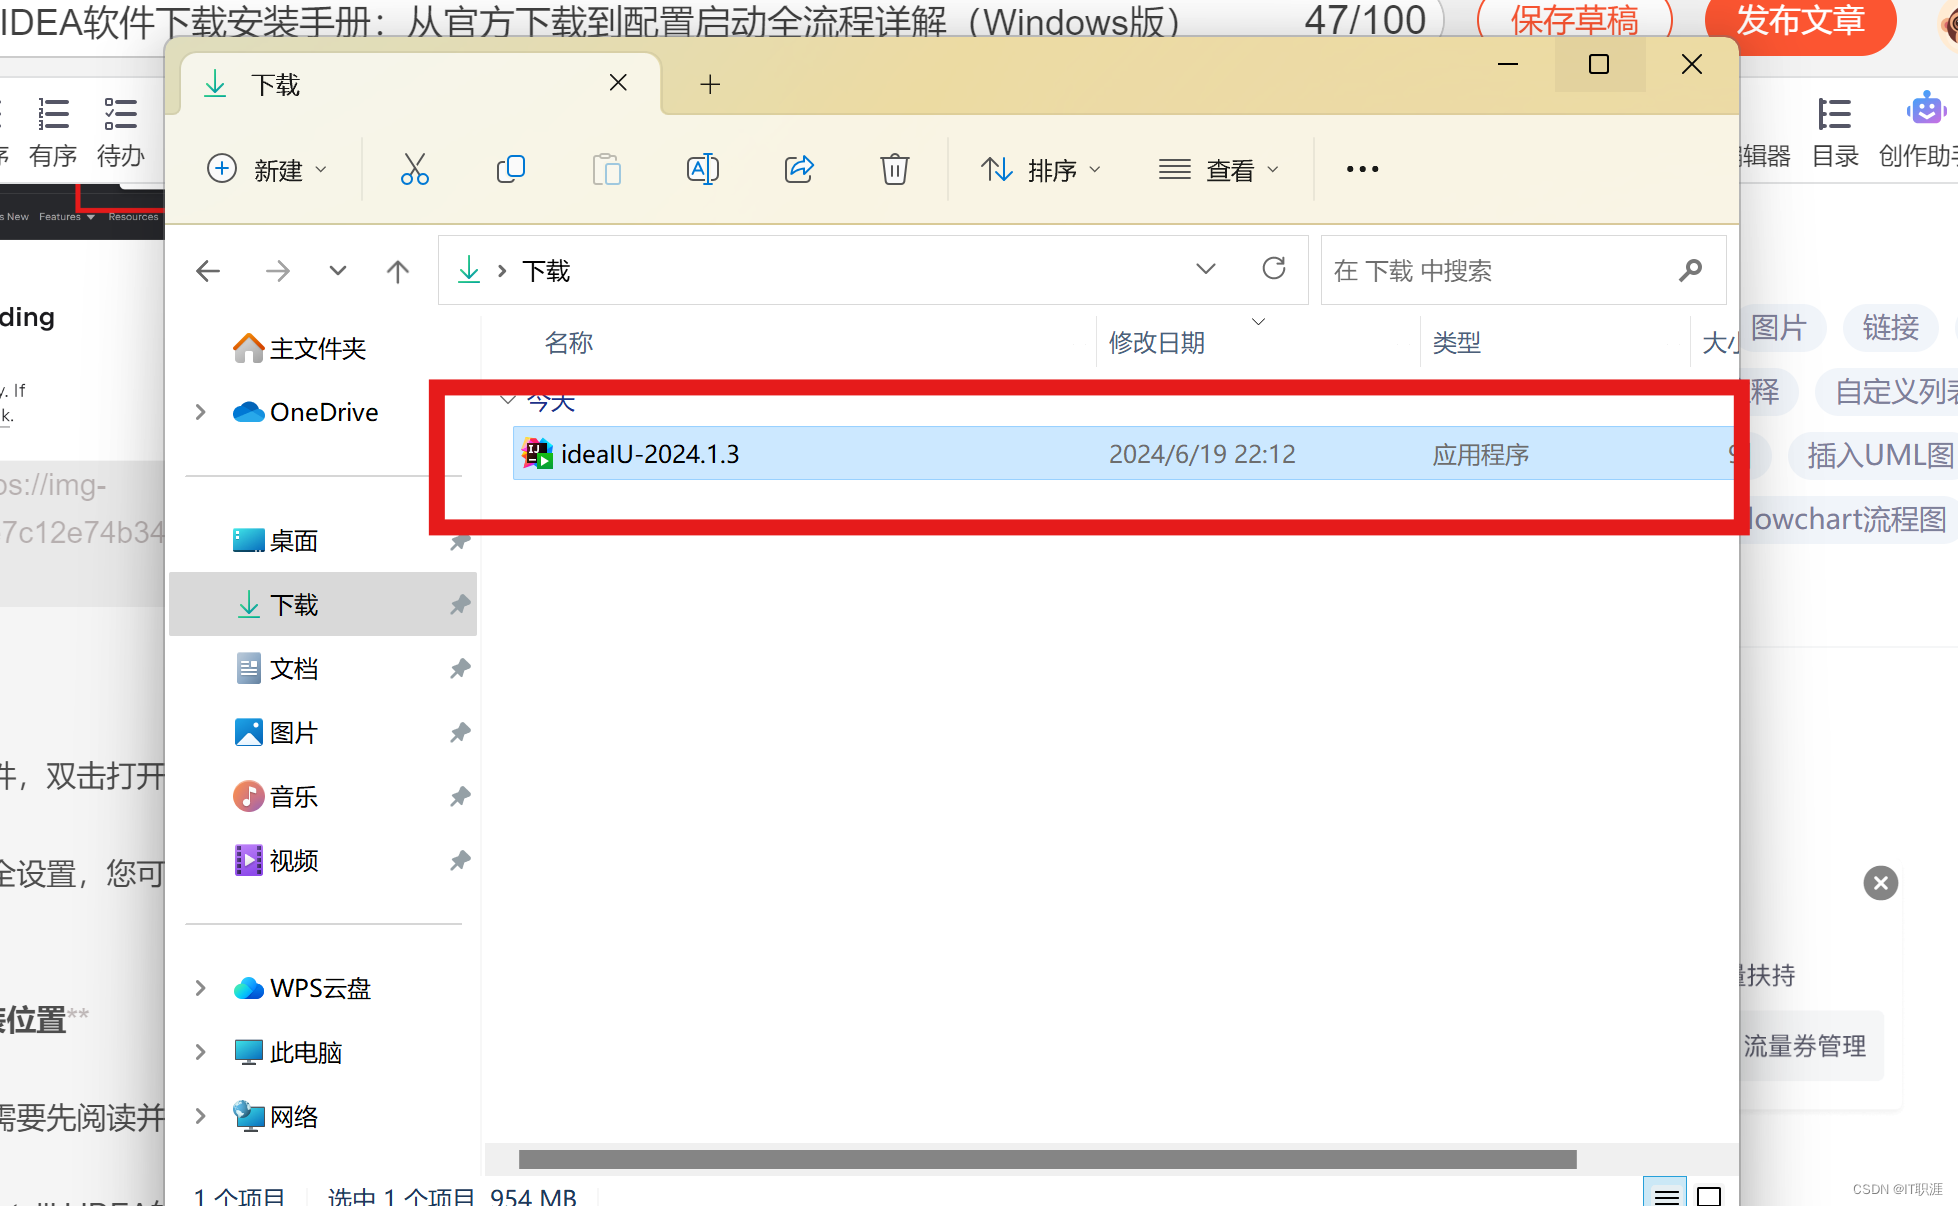Sort by 修改日期 column header
The image size is (1958, 1206).
1157,343
